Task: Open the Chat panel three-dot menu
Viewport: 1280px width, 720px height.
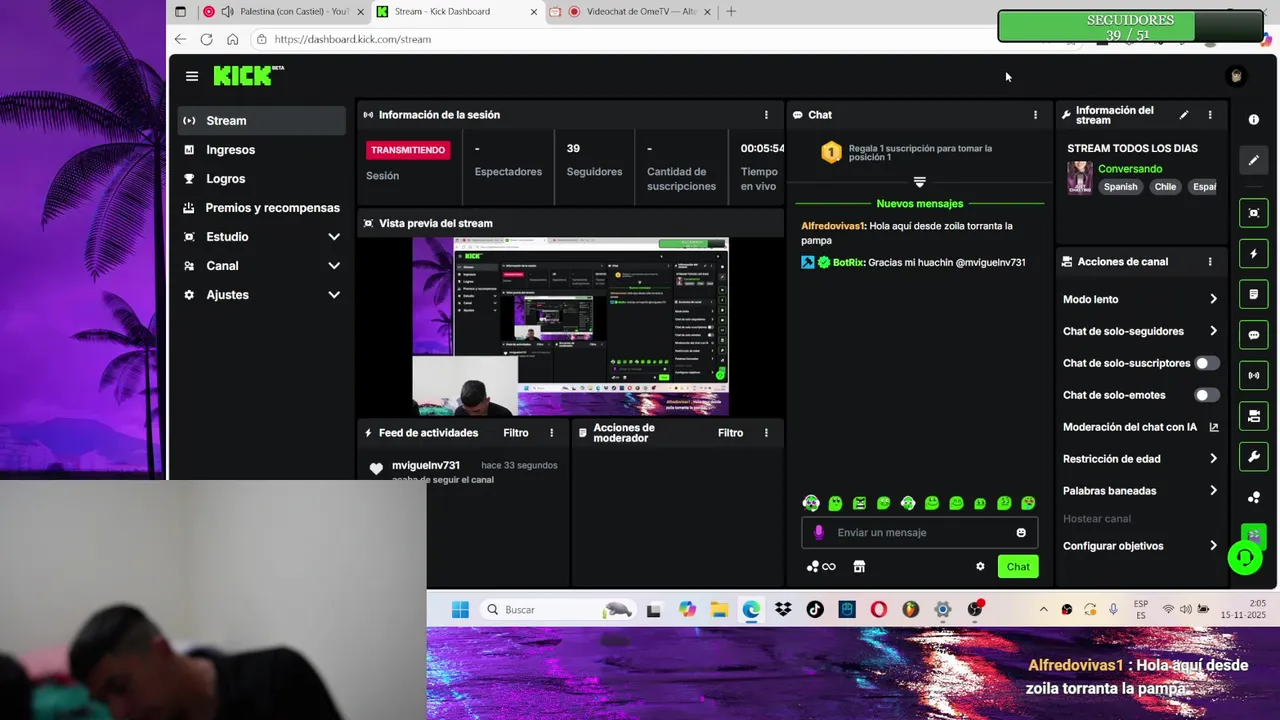Action: pyautogui.click(x=1035, y=115)
